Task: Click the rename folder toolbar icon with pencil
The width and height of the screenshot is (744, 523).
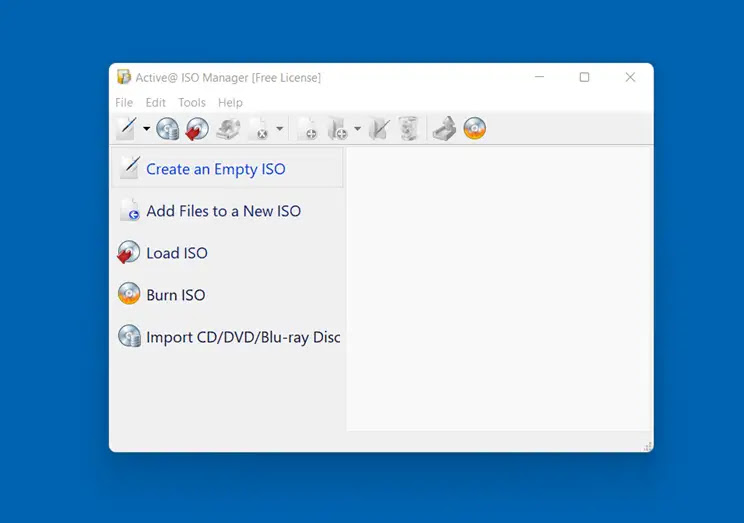Action: (379, 129)
